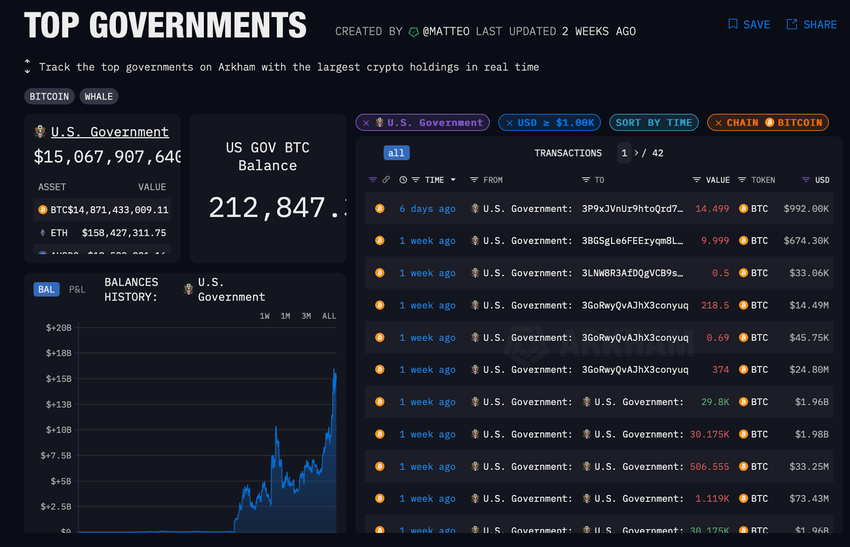Remove the USD ≥ $1.00K filter chip

tap(508, 123)
